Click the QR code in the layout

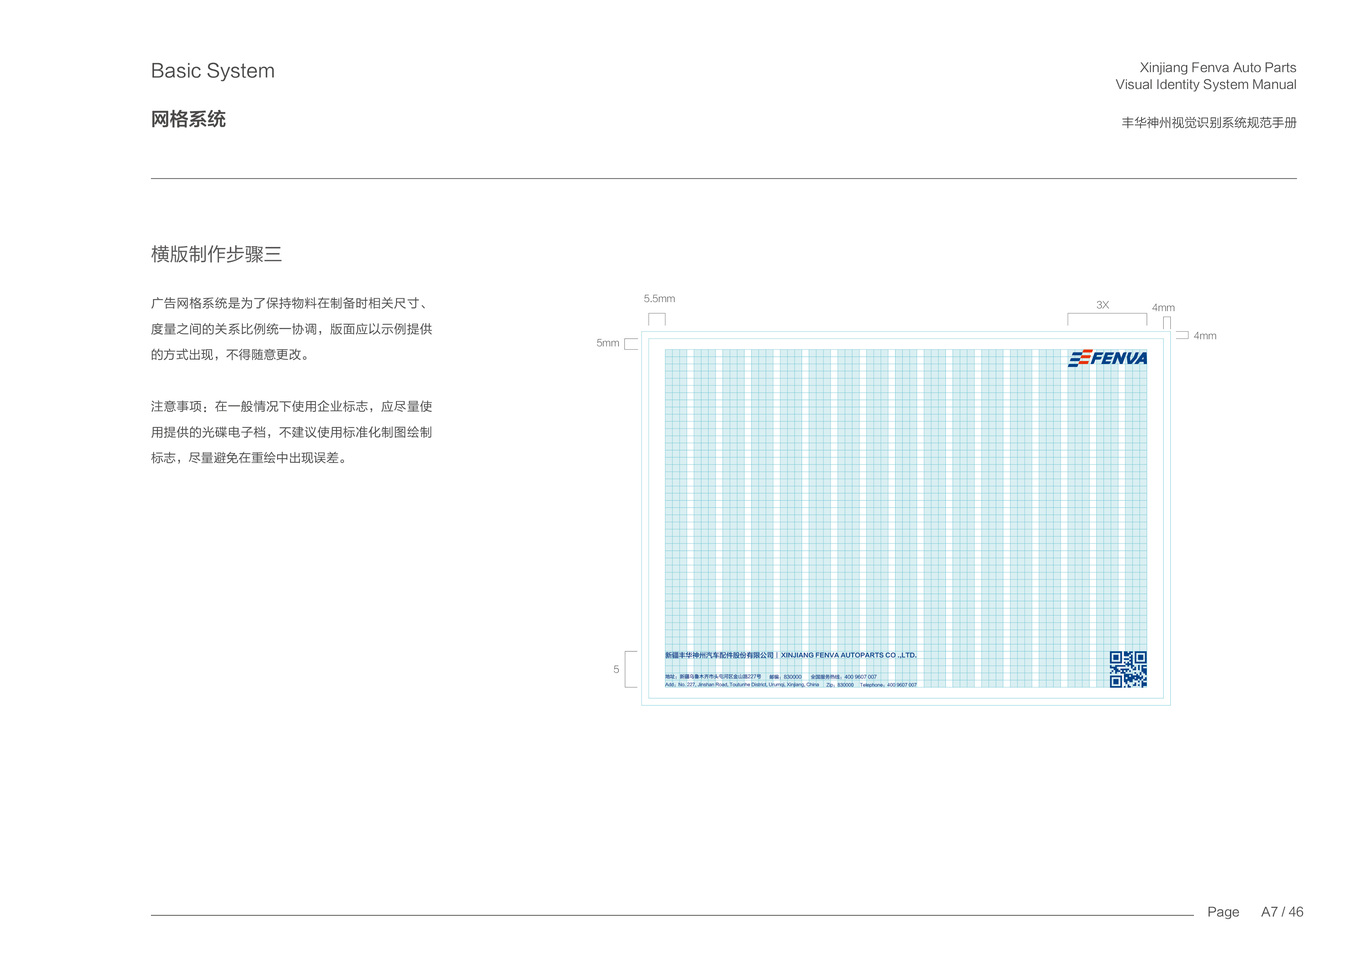[1128, 669]
